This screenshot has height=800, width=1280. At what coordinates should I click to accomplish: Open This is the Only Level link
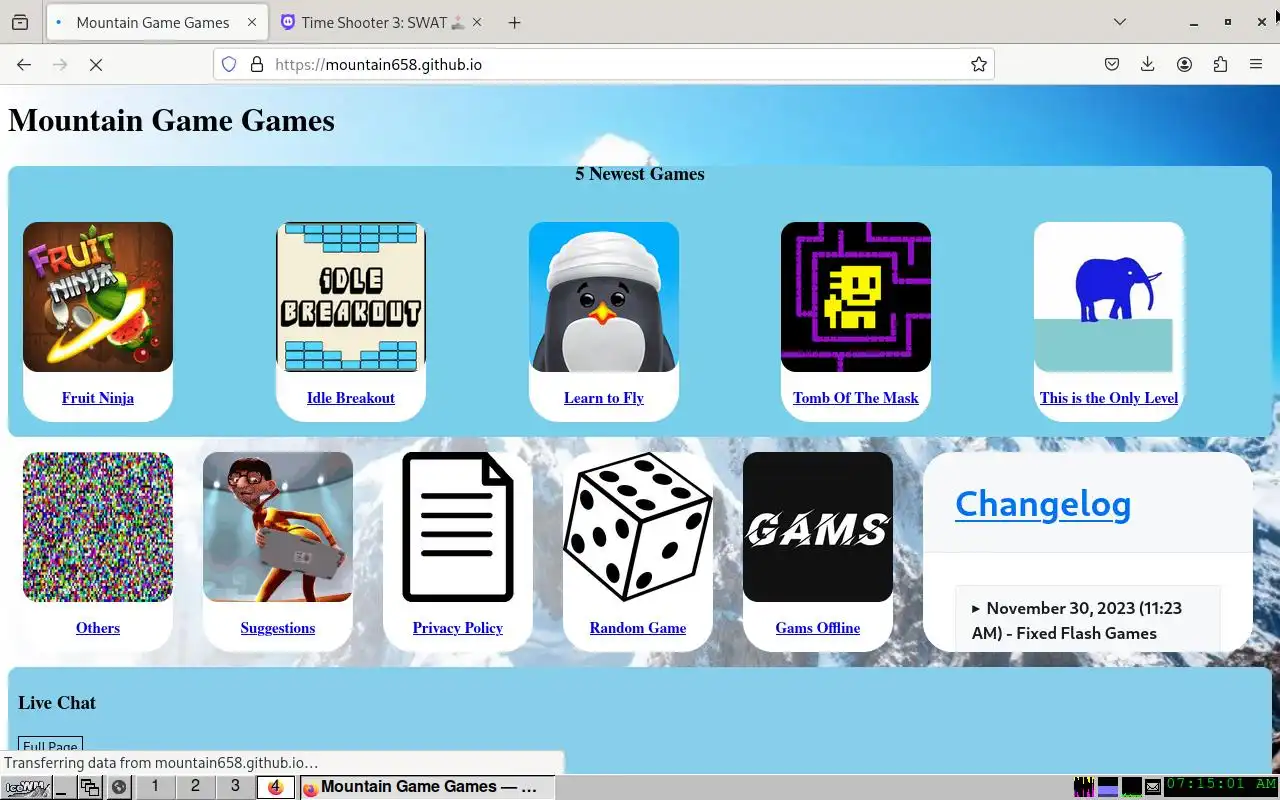point(1109,398)
